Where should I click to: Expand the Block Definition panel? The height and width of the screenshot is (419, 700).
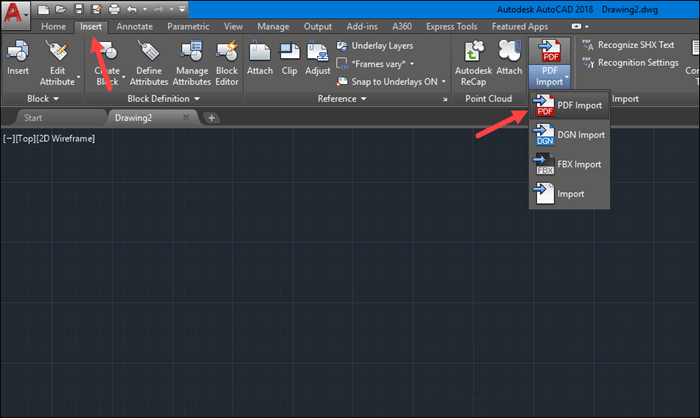(164, 99)
